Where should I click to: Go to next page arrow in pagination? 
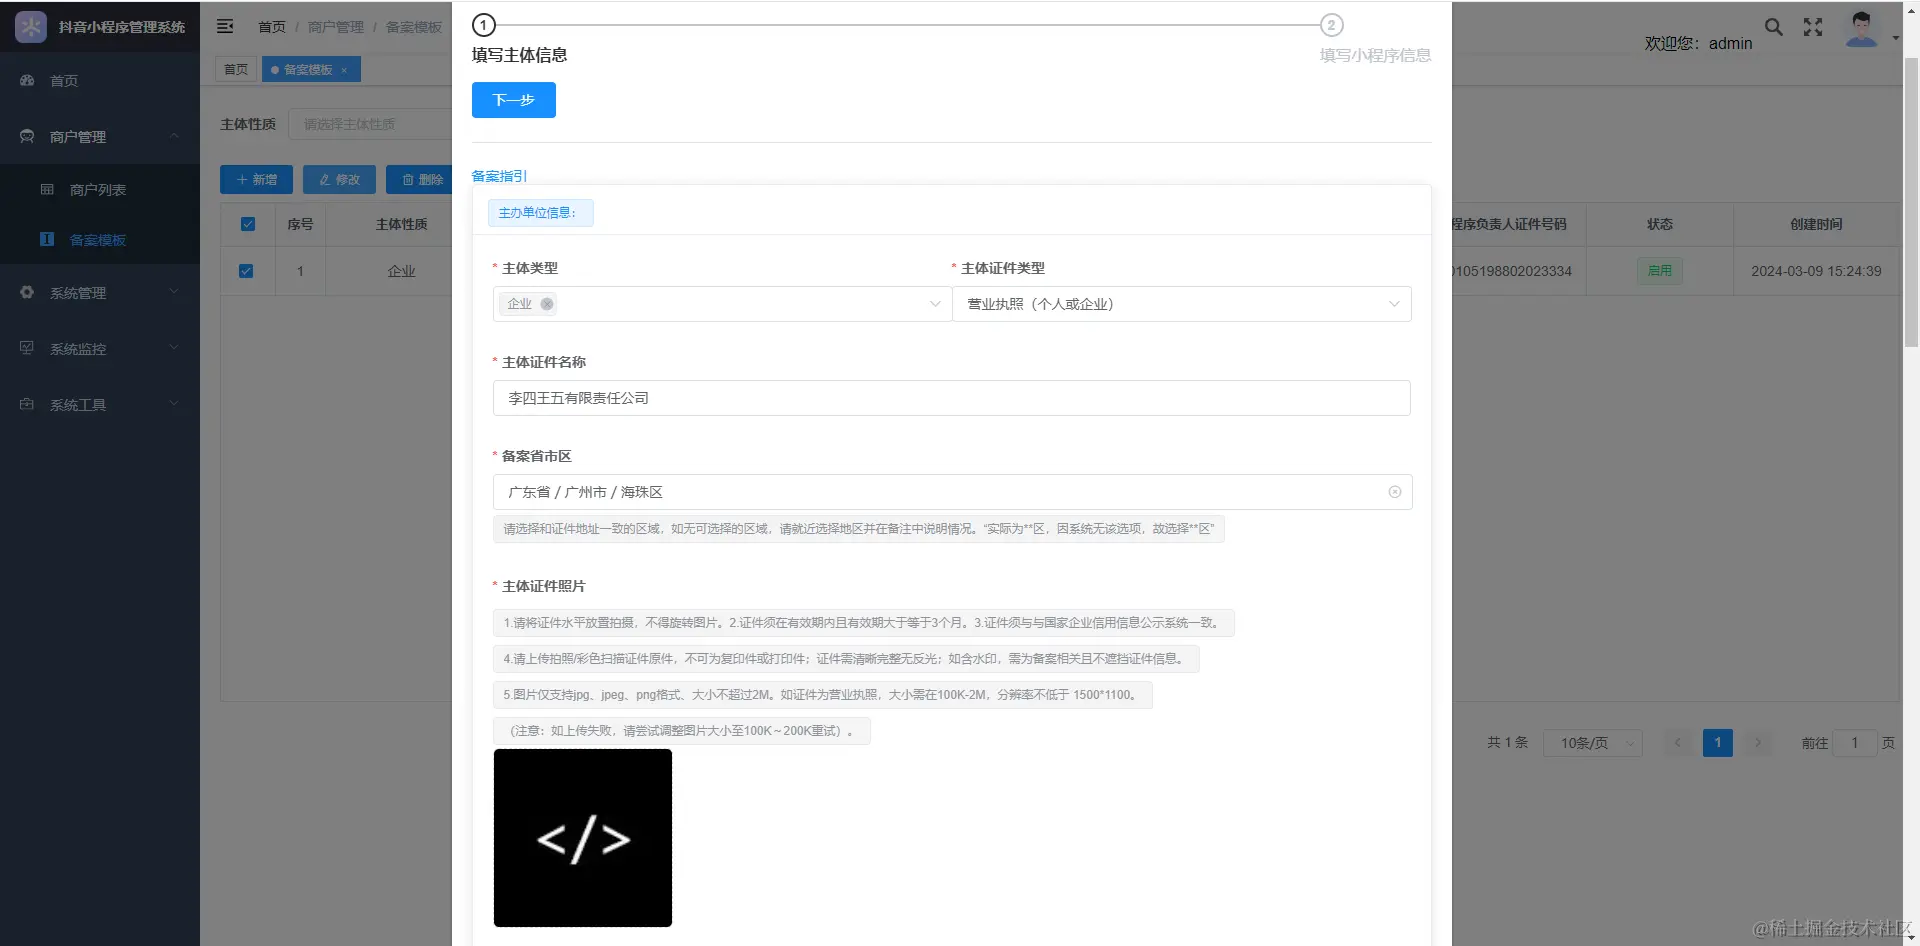(1758, 742)
